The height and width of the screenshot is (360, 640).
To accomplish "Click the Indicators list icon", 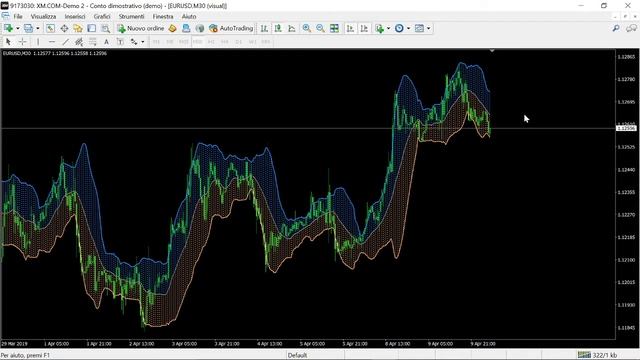I will pyautogui.click(x=380, y=28).
